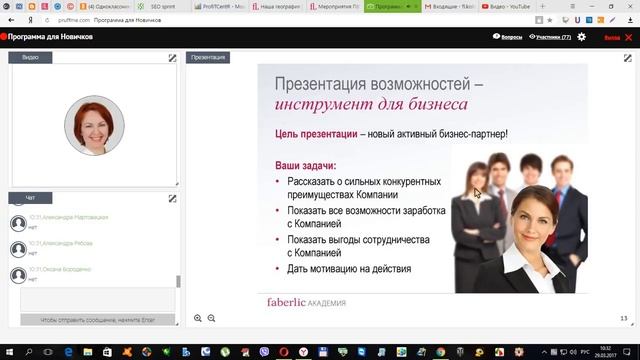This screenshot has width=640, height=360.
Task: Open the Yandex browser hamburger menu
Action: tap(573, 6)
